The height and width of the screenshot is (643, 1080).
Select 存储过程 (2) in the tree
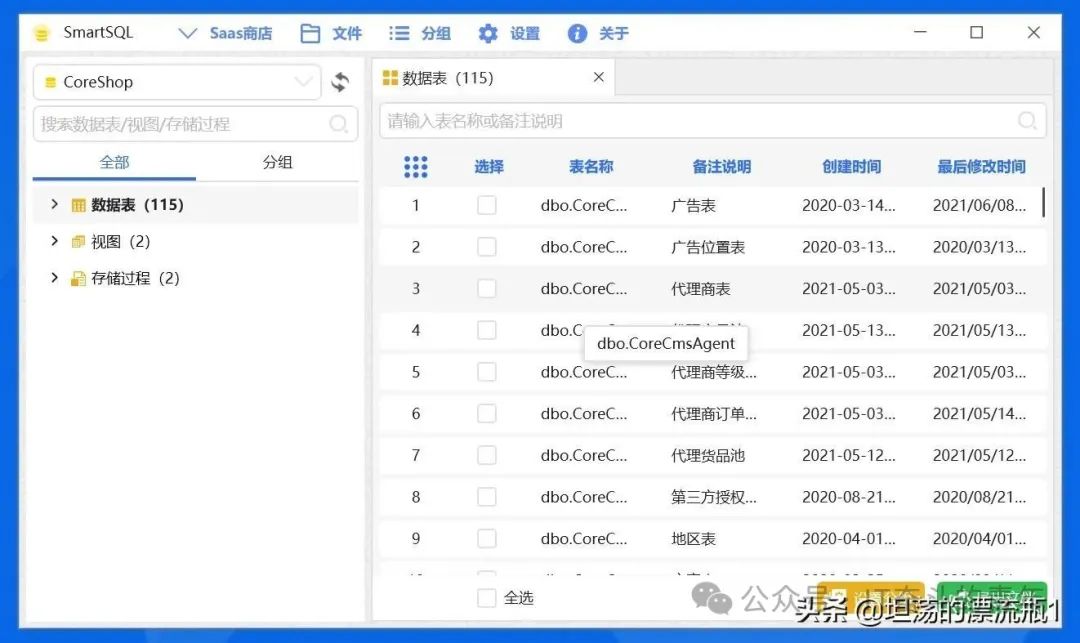tap(135, 277)
